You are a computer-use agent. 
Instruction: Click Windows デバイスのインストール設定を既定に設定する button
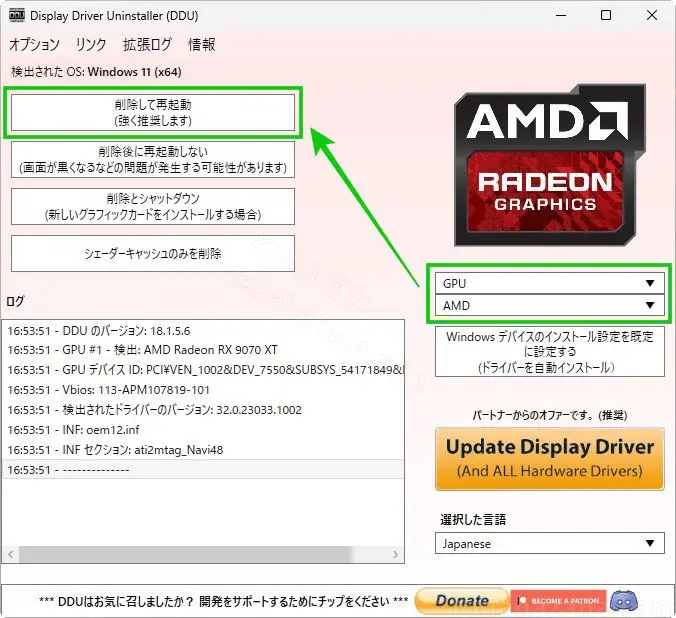click(550, 351)
